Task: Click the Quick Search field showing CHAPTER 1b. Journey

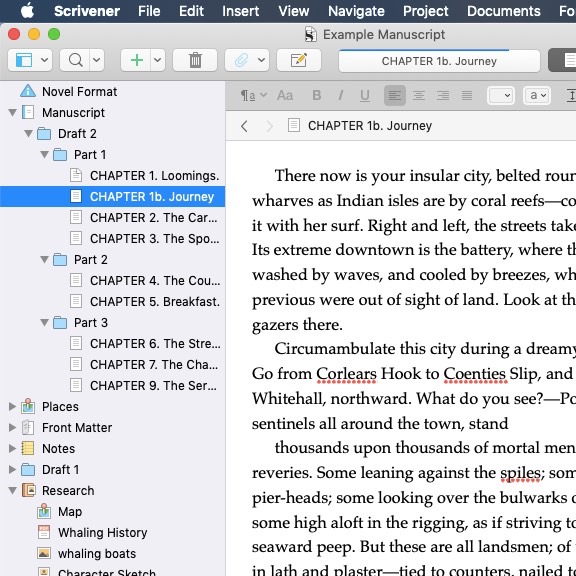Action: click(x=439, y=61)
